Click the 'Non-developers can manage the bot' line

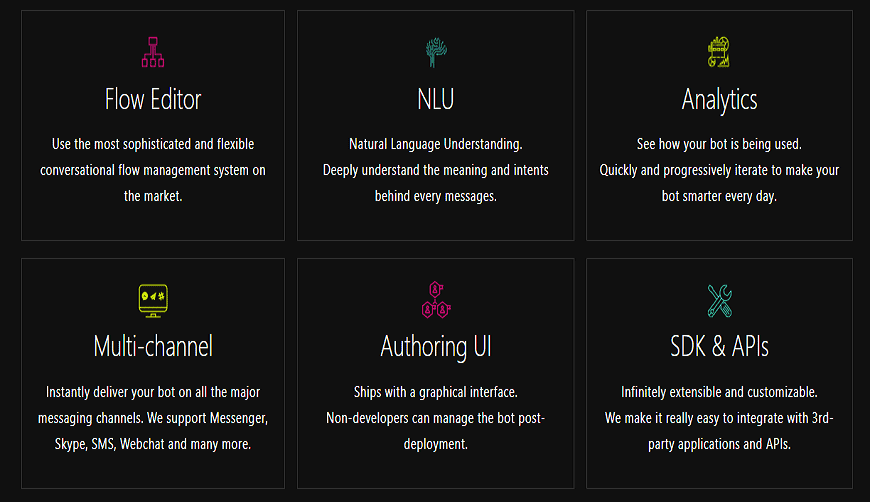436,418
